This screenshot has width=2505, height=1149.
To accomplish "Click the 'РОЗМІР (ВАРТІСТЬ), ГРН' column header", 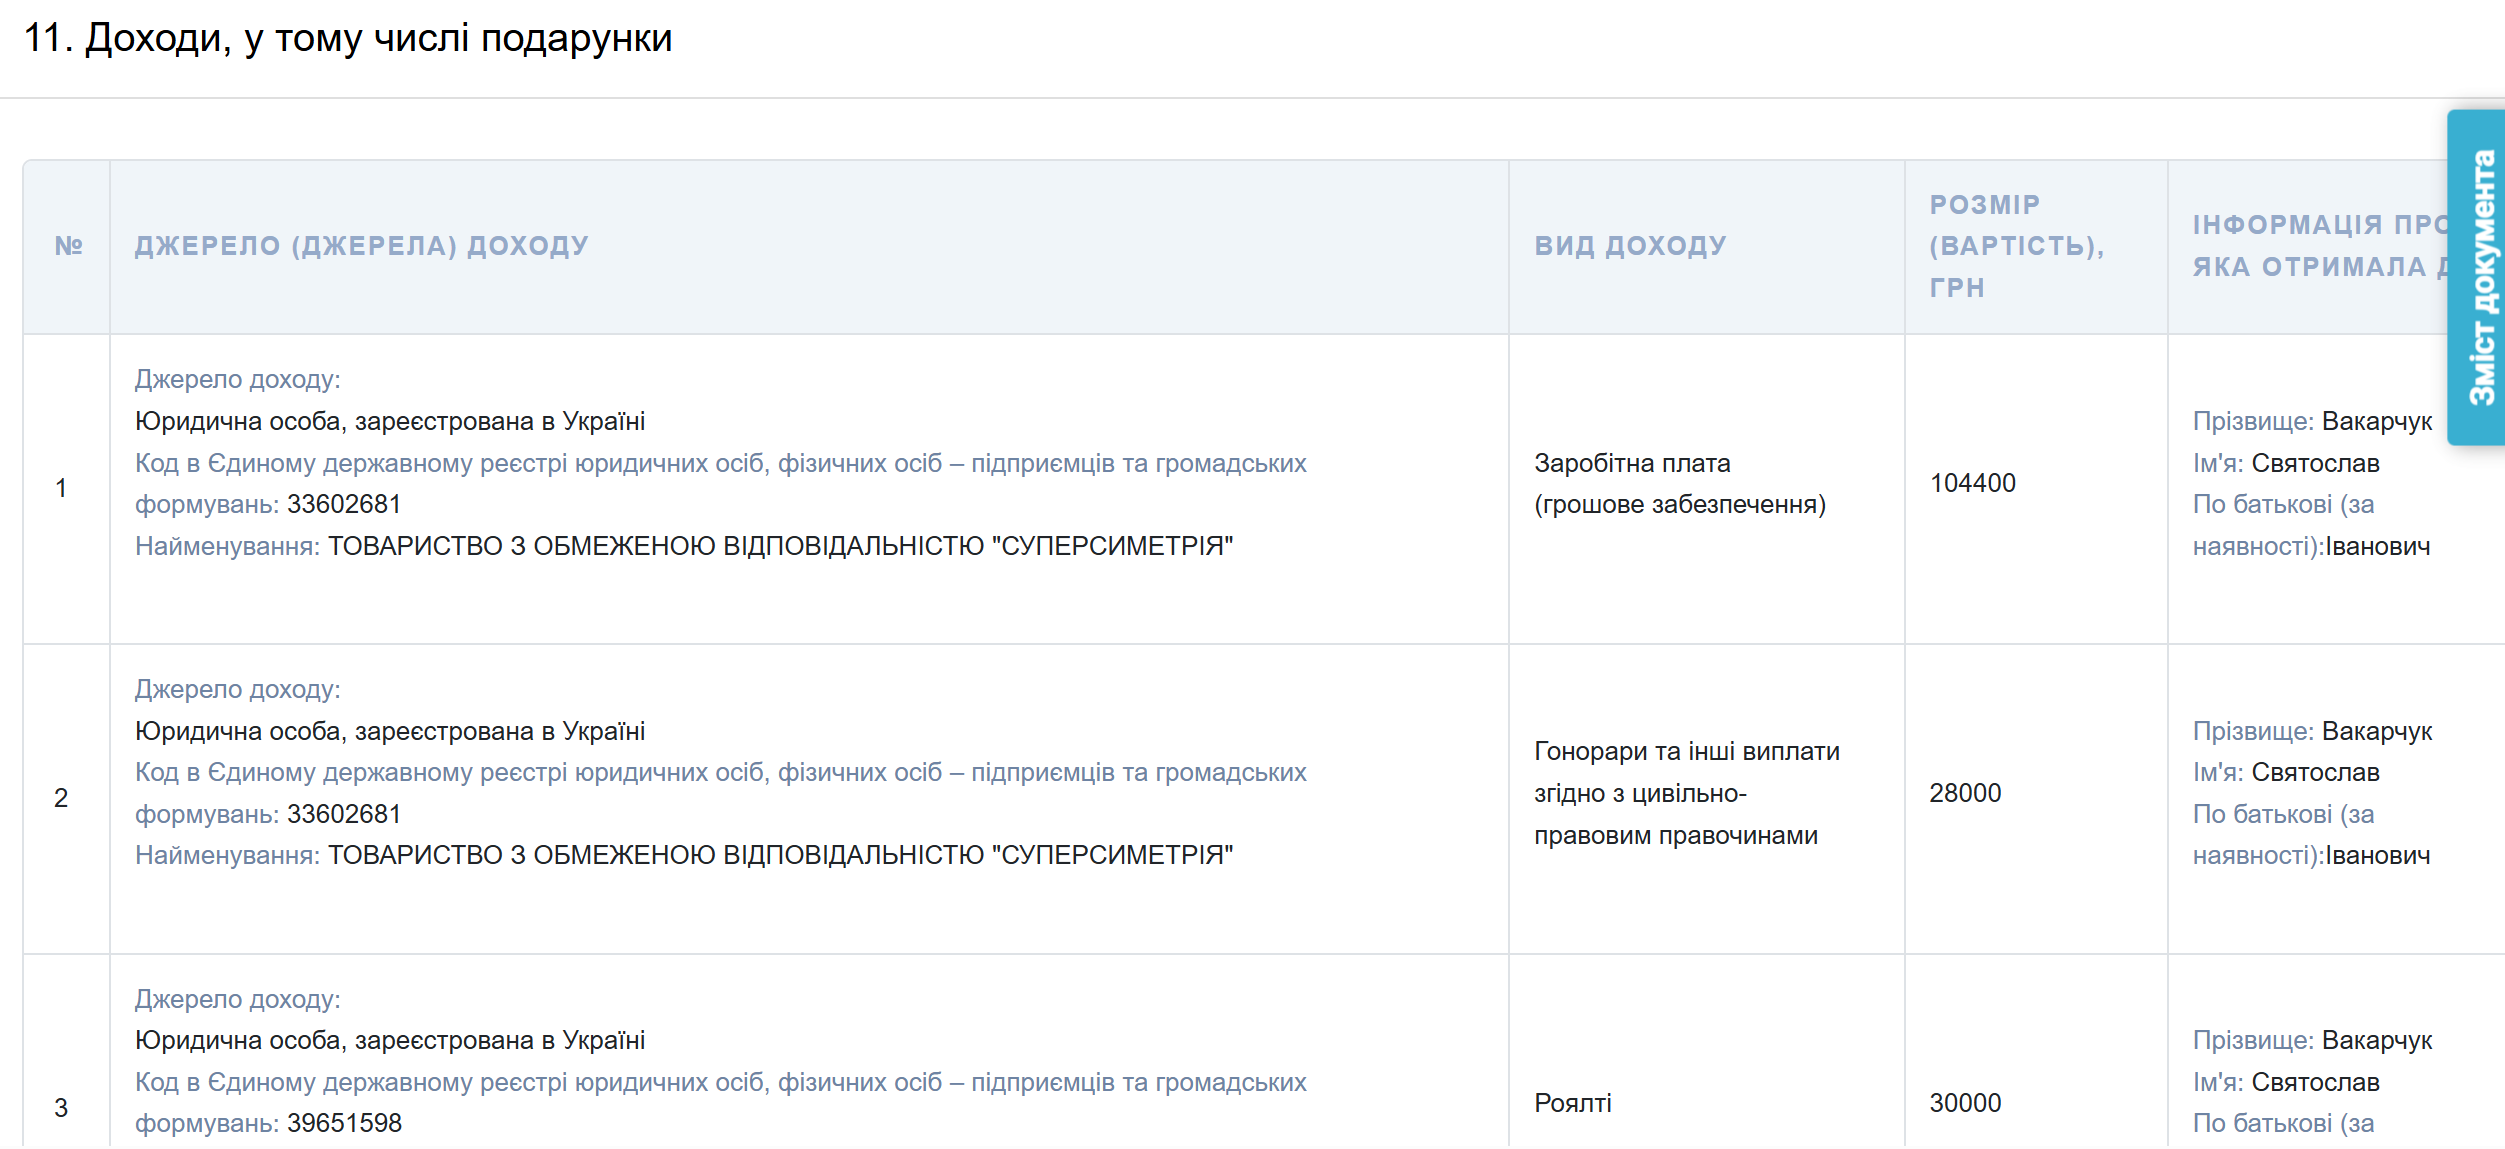I will pos(2016,246).
